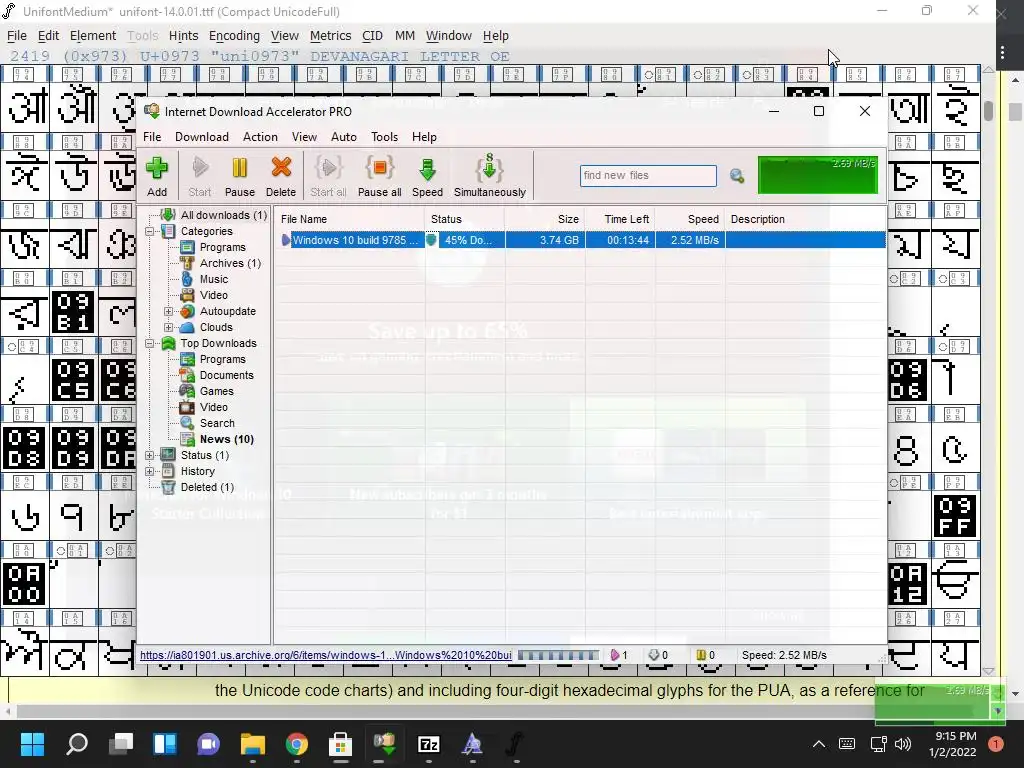Image resolution: width=1024 pixels, height=768 pixels.
Task: Open Google Chrome from taskbar
Action: click(x=296, y=744)
